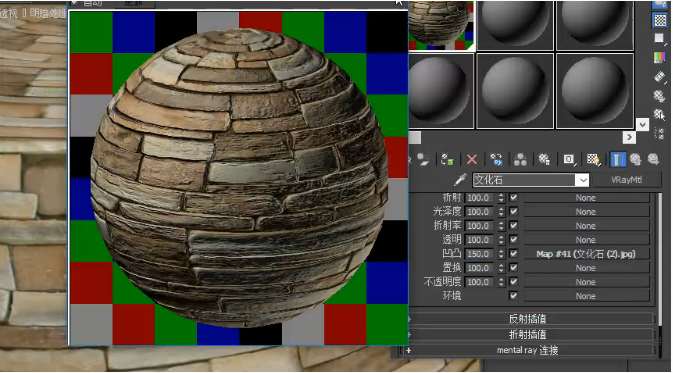This screenshot has height=373, width=673.
Task: Select the top-right gray sample sphere slot
Action: [x=594, y=25]
